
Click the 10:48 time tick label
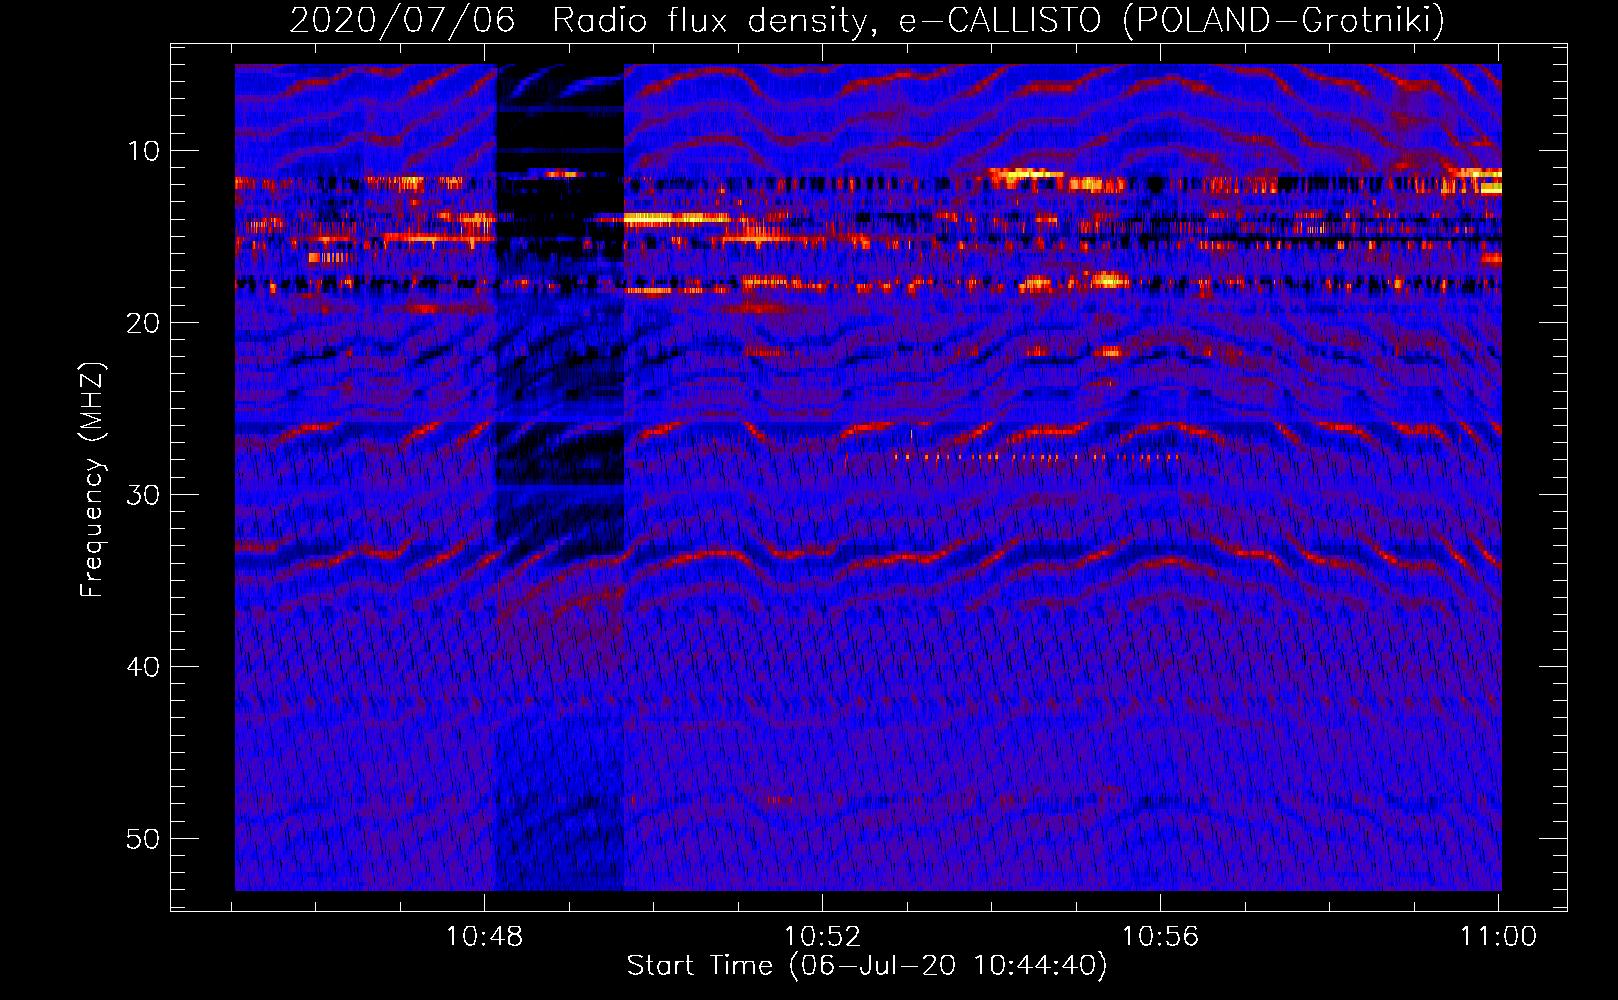(485, 937)
